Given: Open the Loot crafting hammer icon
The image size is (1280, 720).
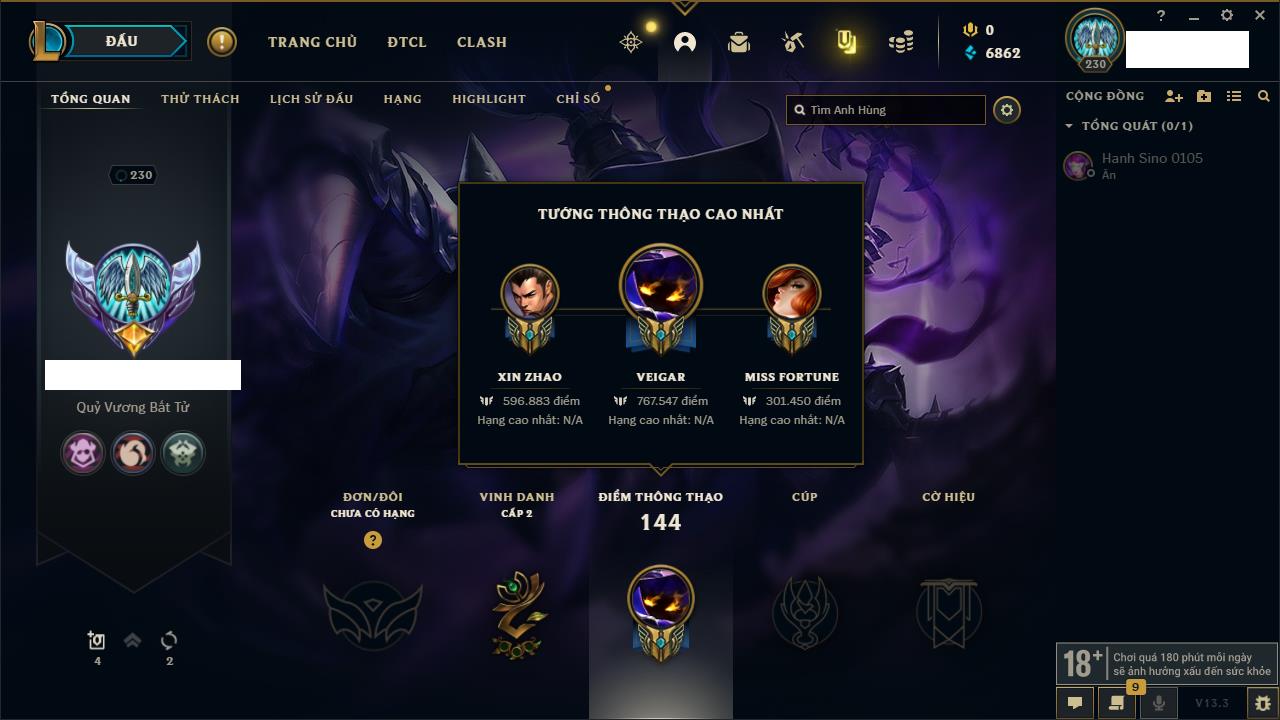Looking at the screenshot, I should (793, 42).
